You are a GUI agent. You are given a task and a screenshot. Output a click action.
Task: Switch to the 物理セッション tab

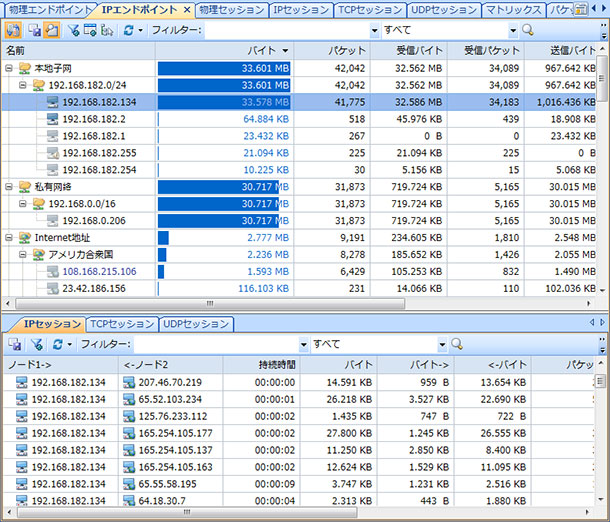pos(229,10)
